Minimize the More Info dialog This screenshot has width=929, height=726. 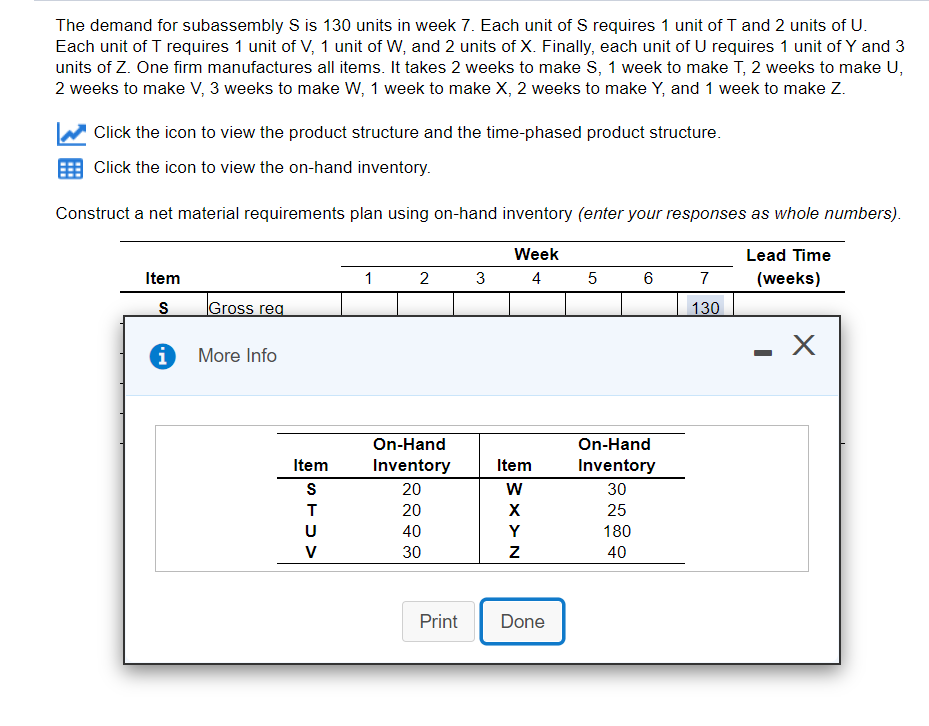pos(763,353)
